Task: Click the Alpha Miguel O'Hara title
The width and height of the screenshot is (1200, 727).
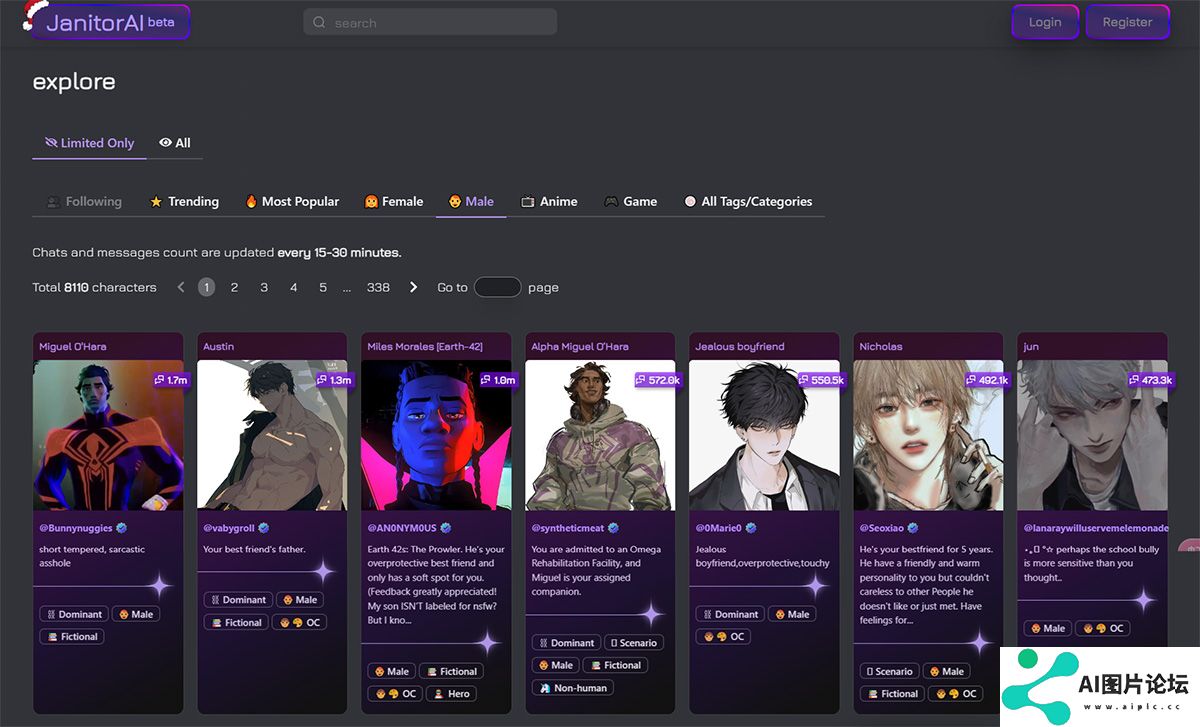Action: point(580,346)
